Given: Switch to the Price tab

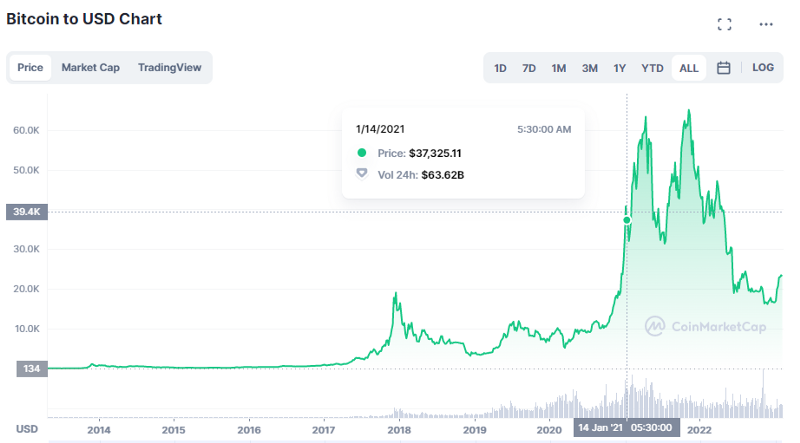Looking at the screenshot, I should pos(30,68).
